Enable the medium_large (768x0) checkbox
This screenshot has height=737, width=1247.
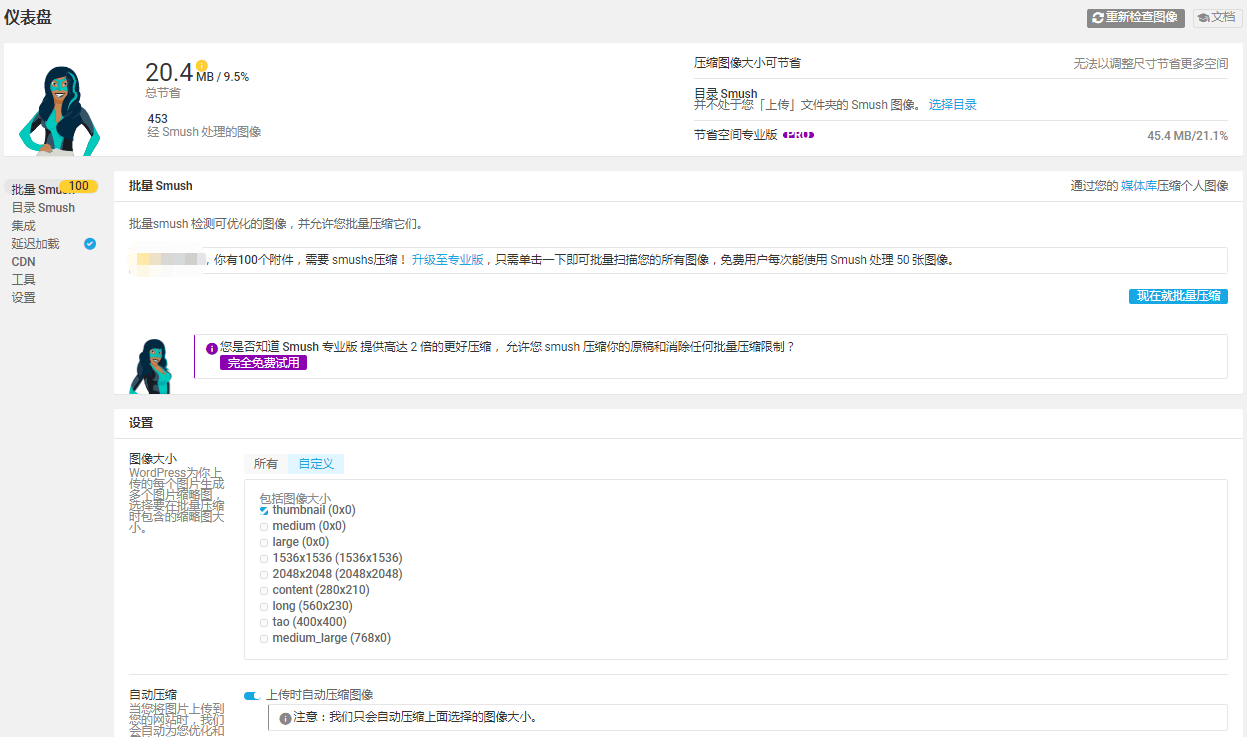[x=264, y=638]
